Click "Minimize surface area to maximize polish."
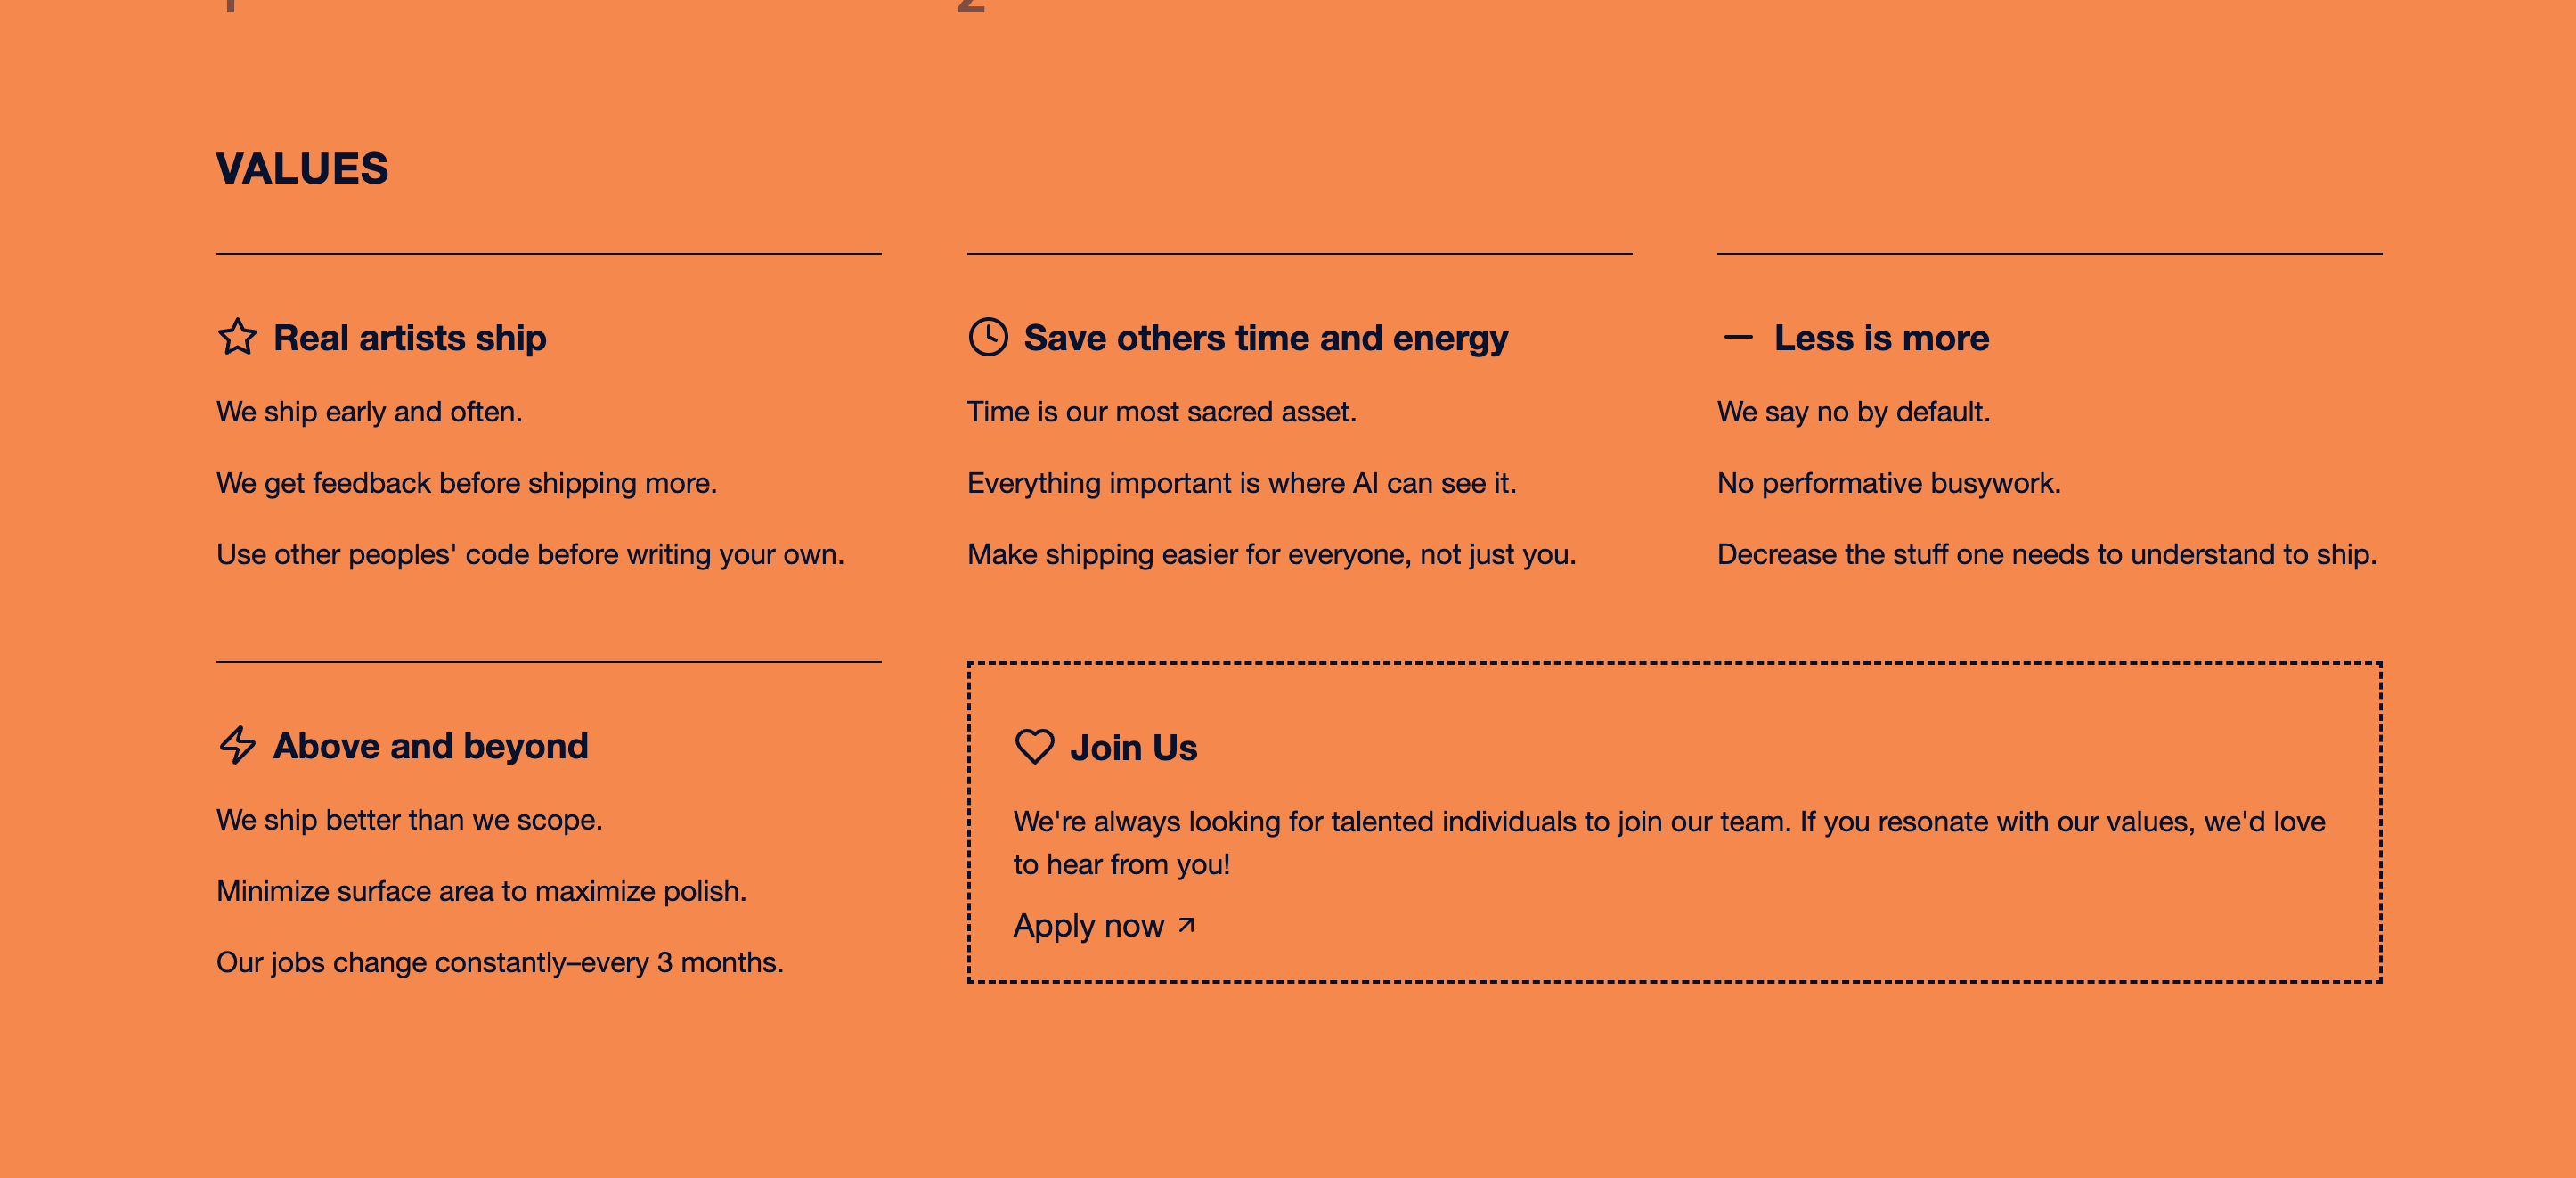This screenshot has height=1178, width=2576. (x=481, y=891)
